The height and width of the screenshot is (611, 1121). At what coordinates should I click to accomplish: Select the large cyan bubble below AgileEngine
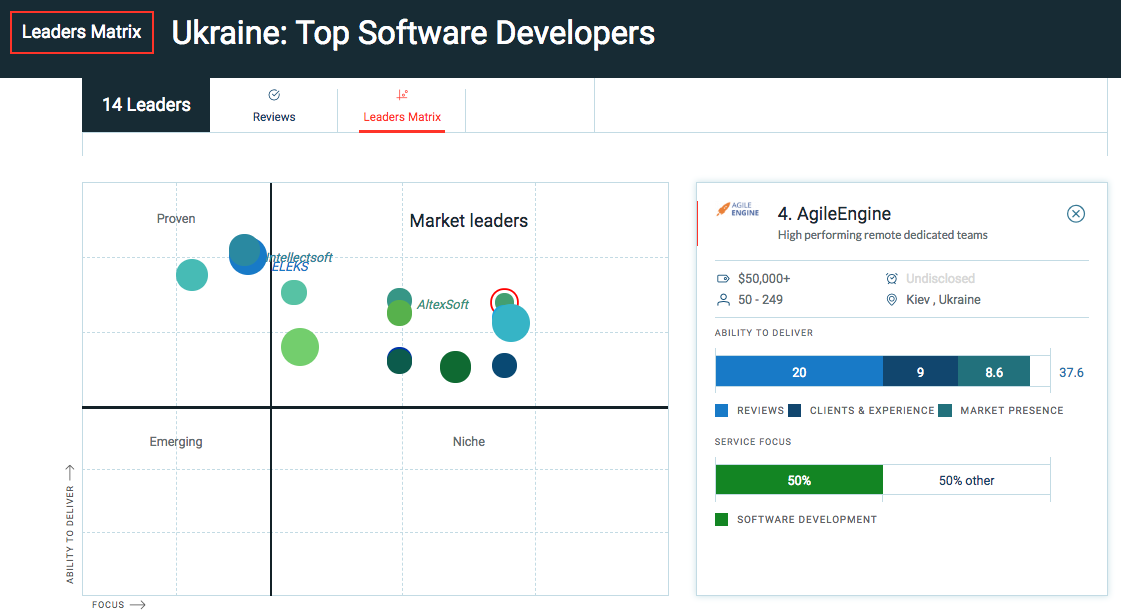coord(510,323)
